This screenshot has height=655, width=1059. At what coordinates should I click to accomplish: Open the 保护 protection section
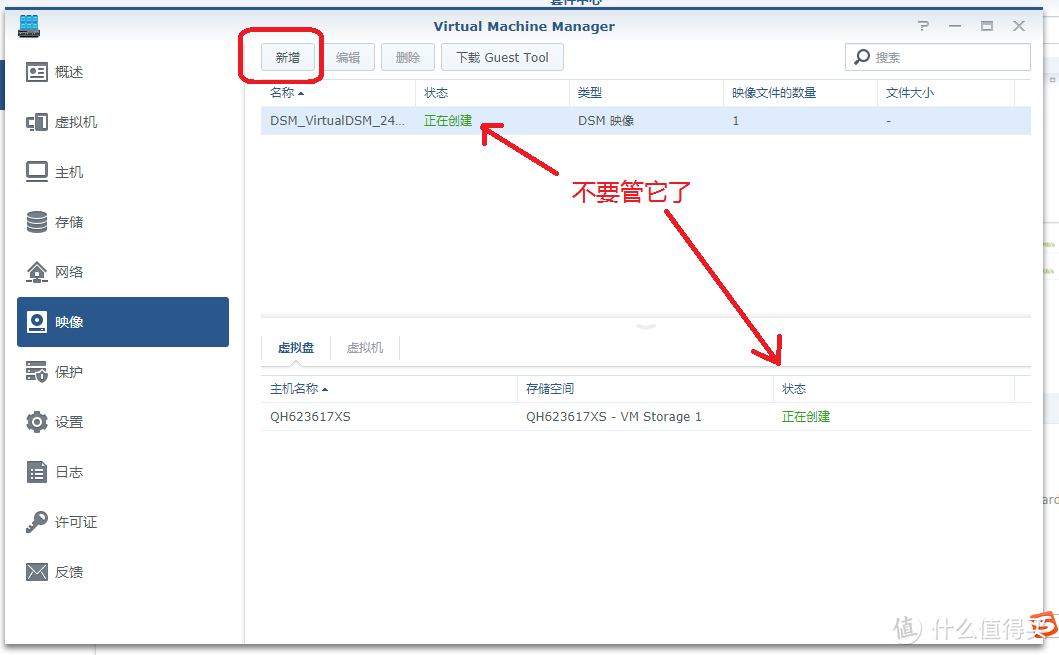[122, 372]
